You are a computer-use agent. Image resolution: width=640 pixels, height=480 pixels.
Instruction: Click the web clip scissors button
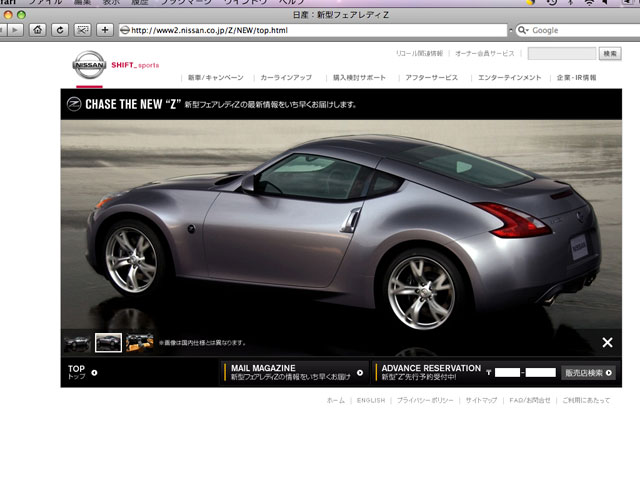click(x=82, y=30)
